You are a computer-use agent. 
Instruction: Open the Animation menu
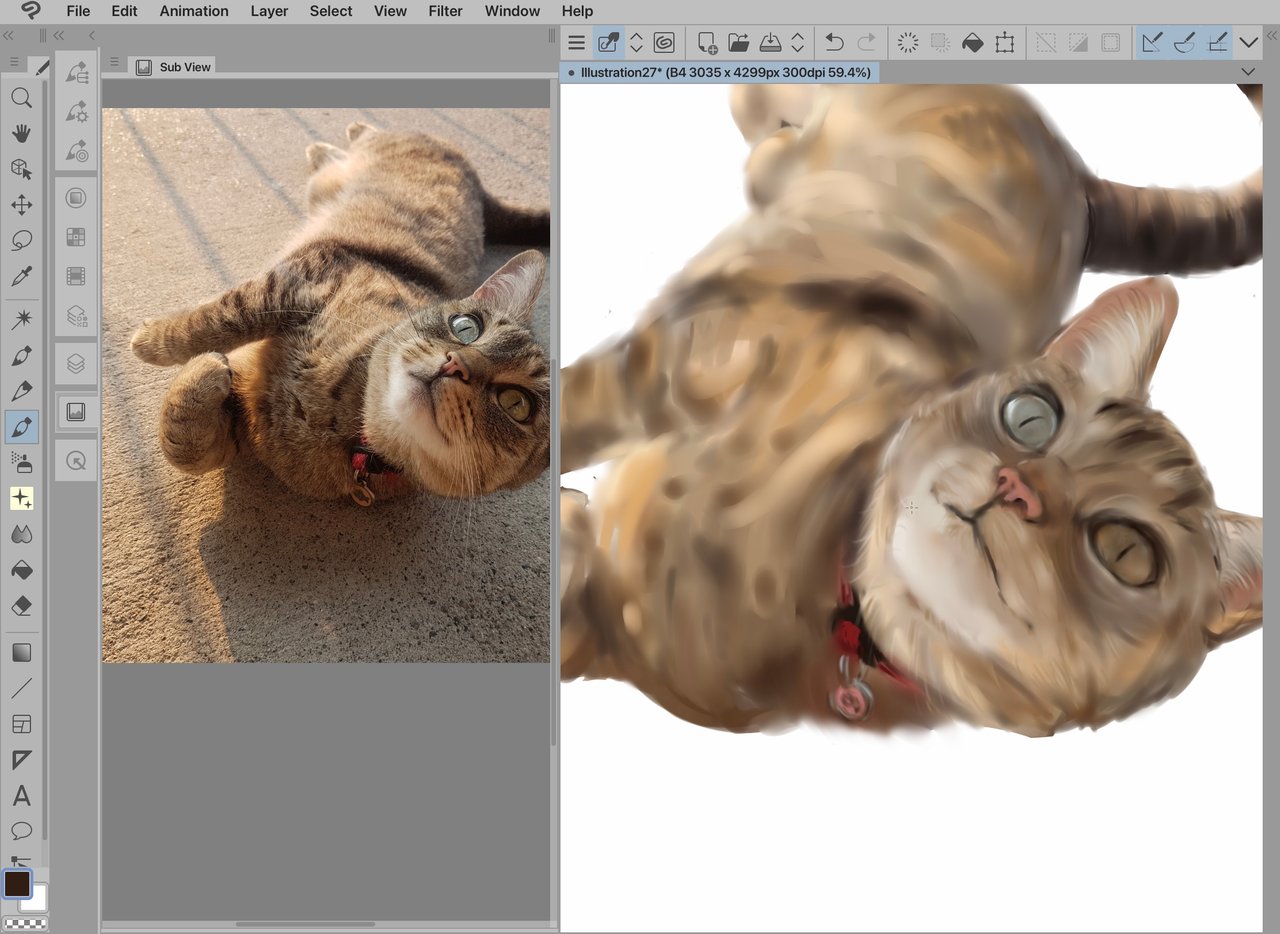(194, 11)
